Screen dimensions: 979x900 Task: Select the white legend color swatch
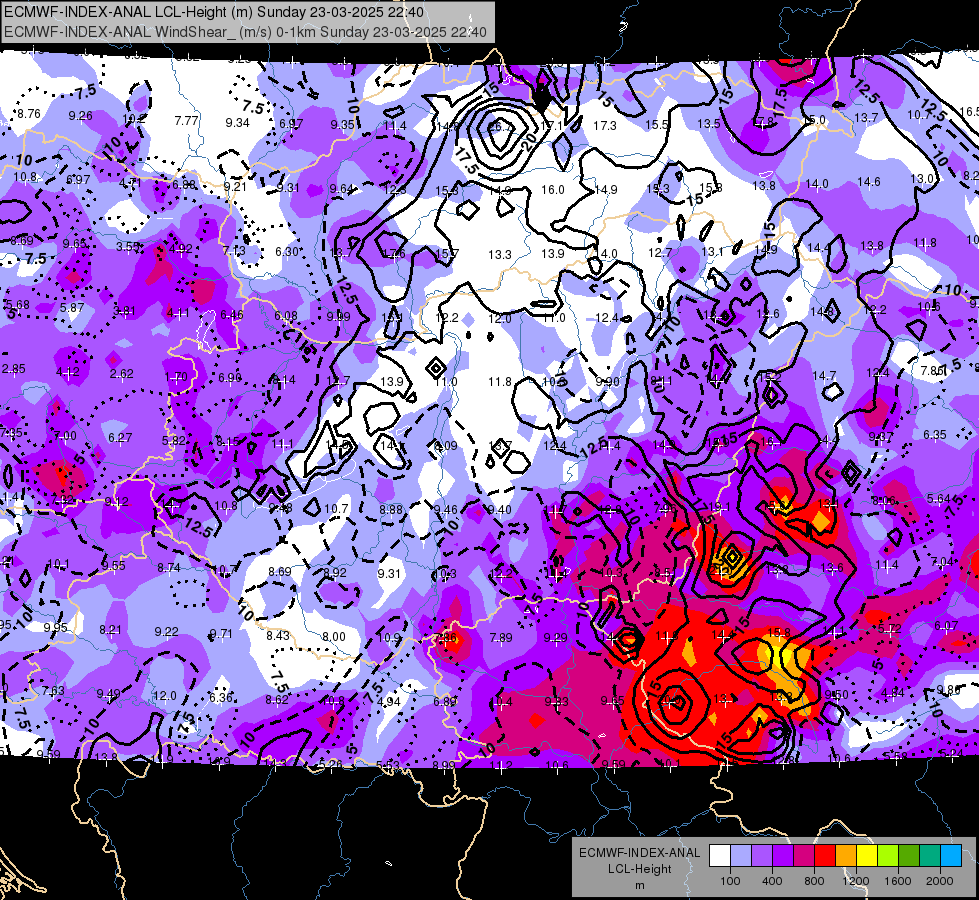tap(719, 856)
